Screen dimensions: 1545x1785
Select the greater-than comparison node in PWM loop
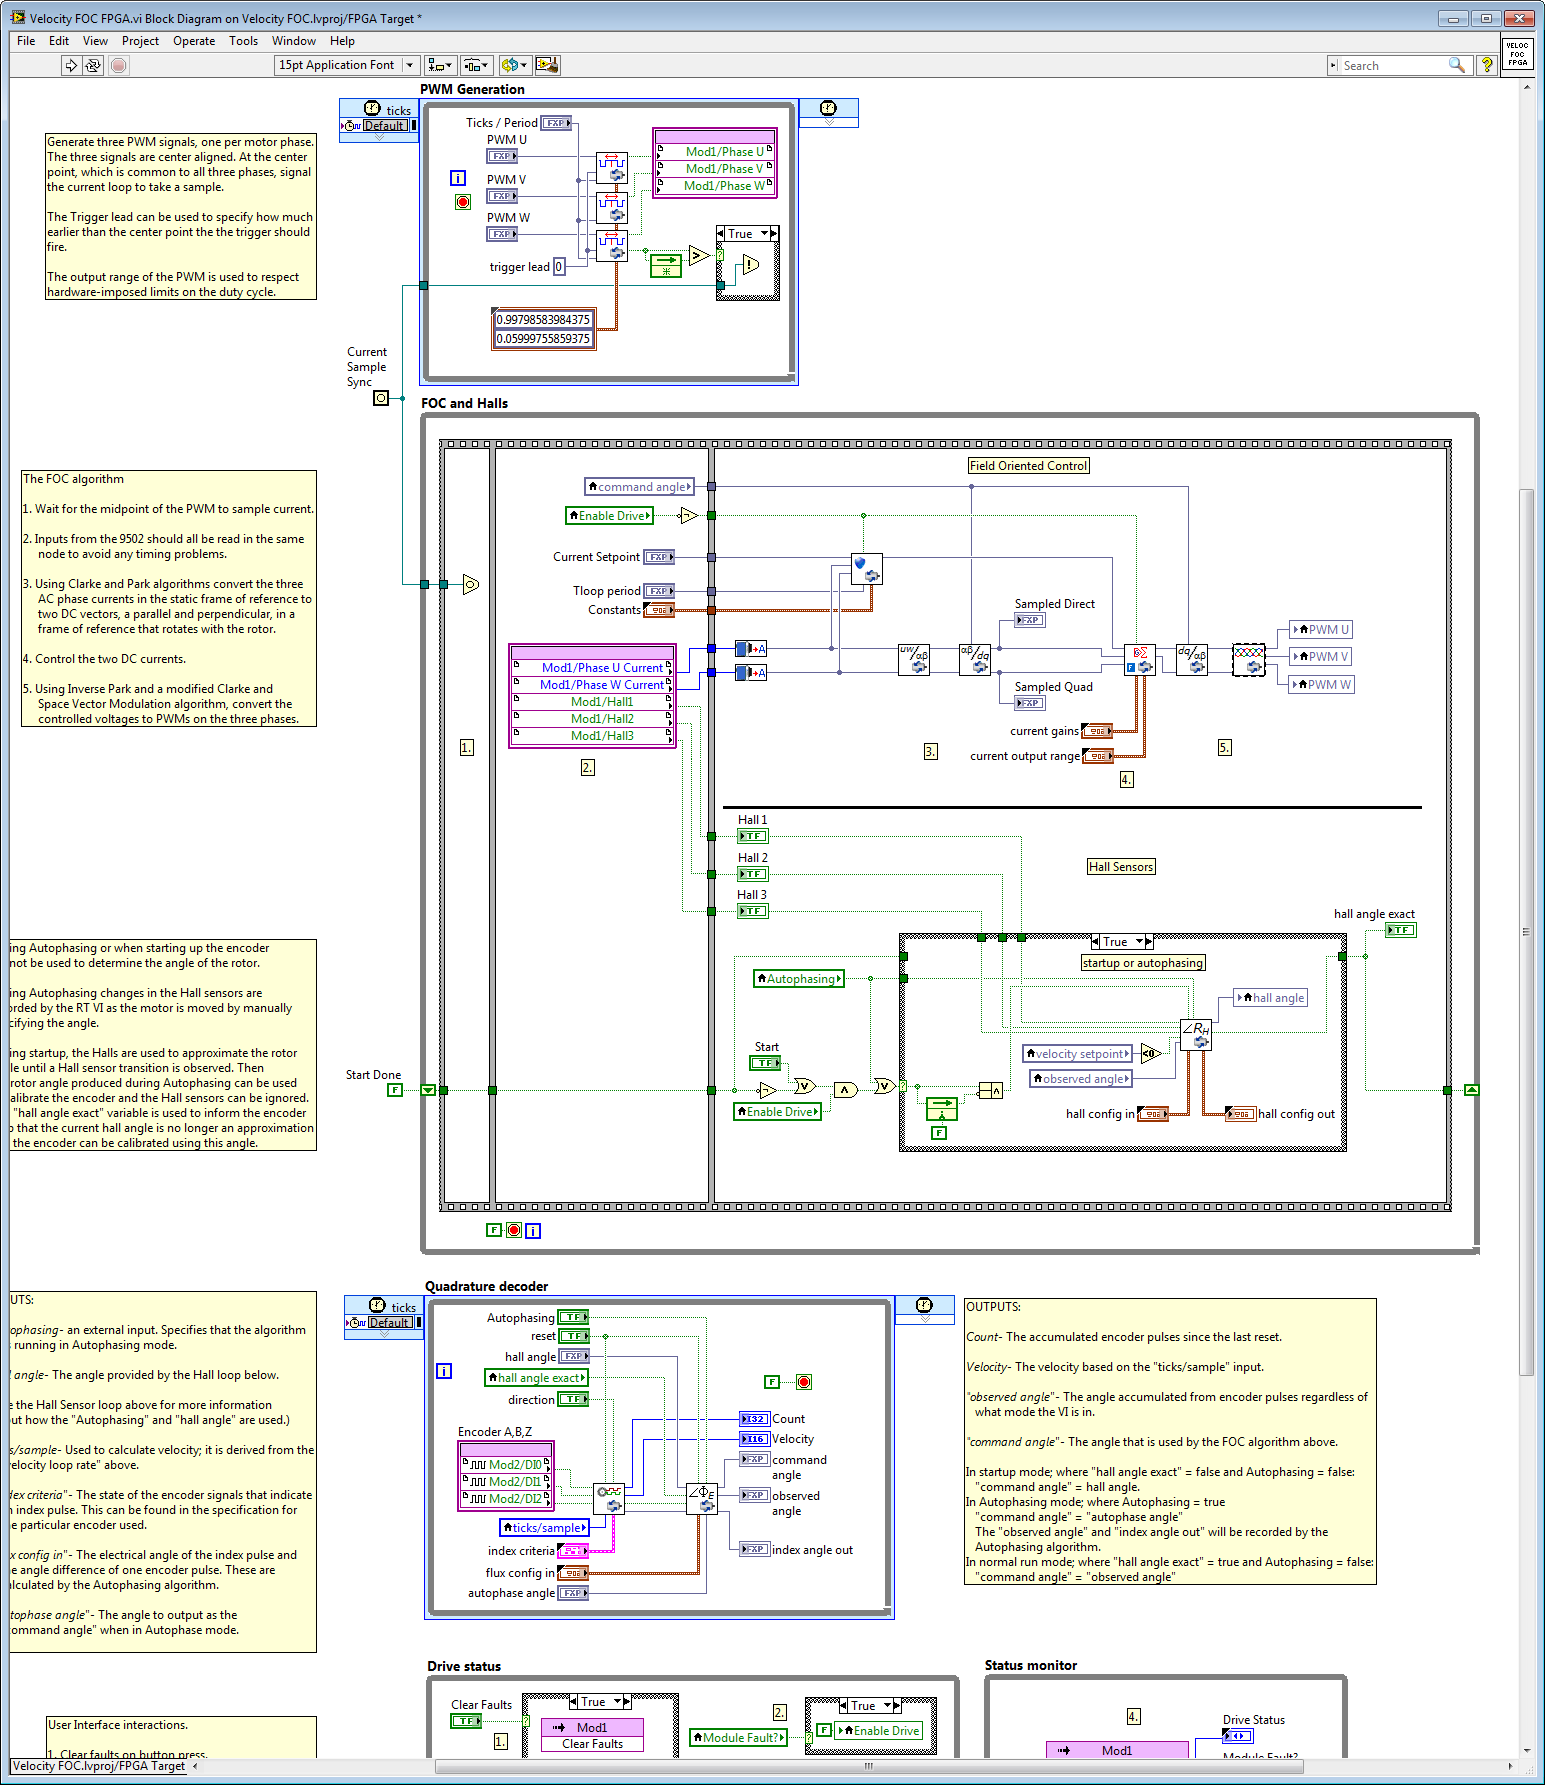pyautogui.click(x=699, y=256)
